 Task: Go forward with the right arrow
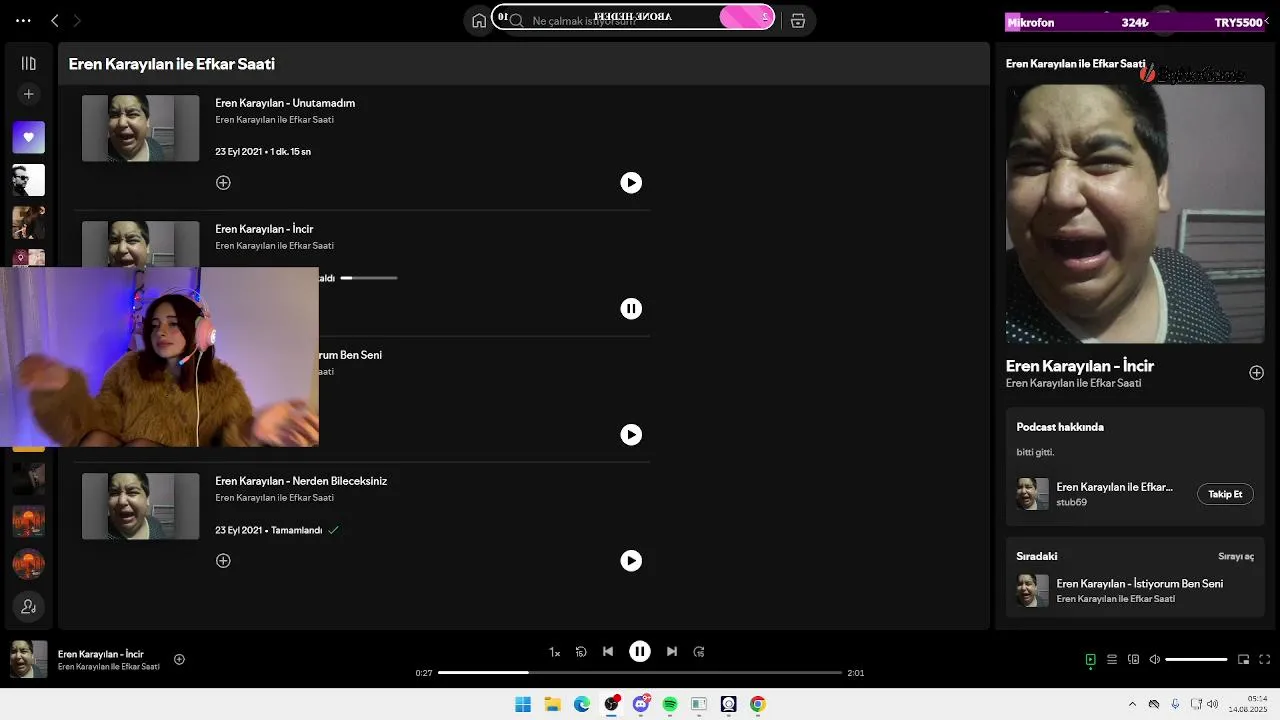point(77,20)
